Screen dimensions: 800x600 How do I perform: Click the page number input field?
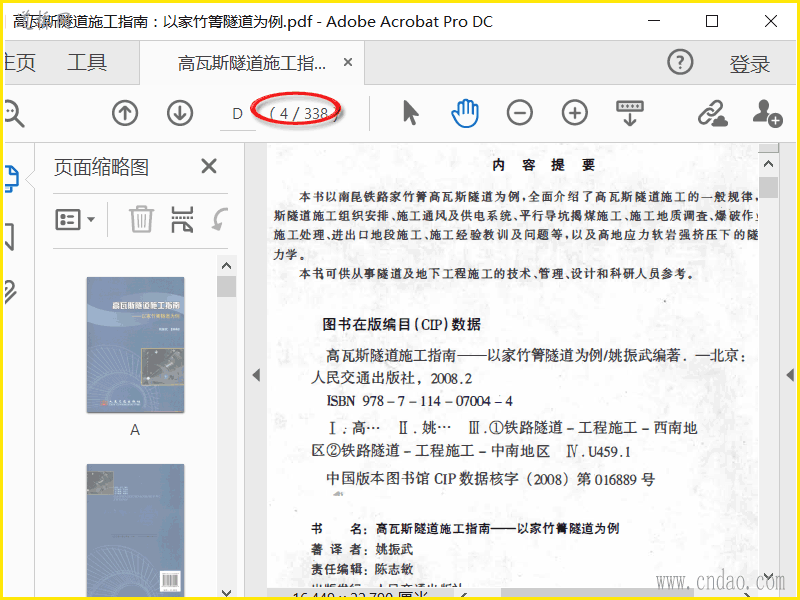pyautogui.click(x=238, y=114)
